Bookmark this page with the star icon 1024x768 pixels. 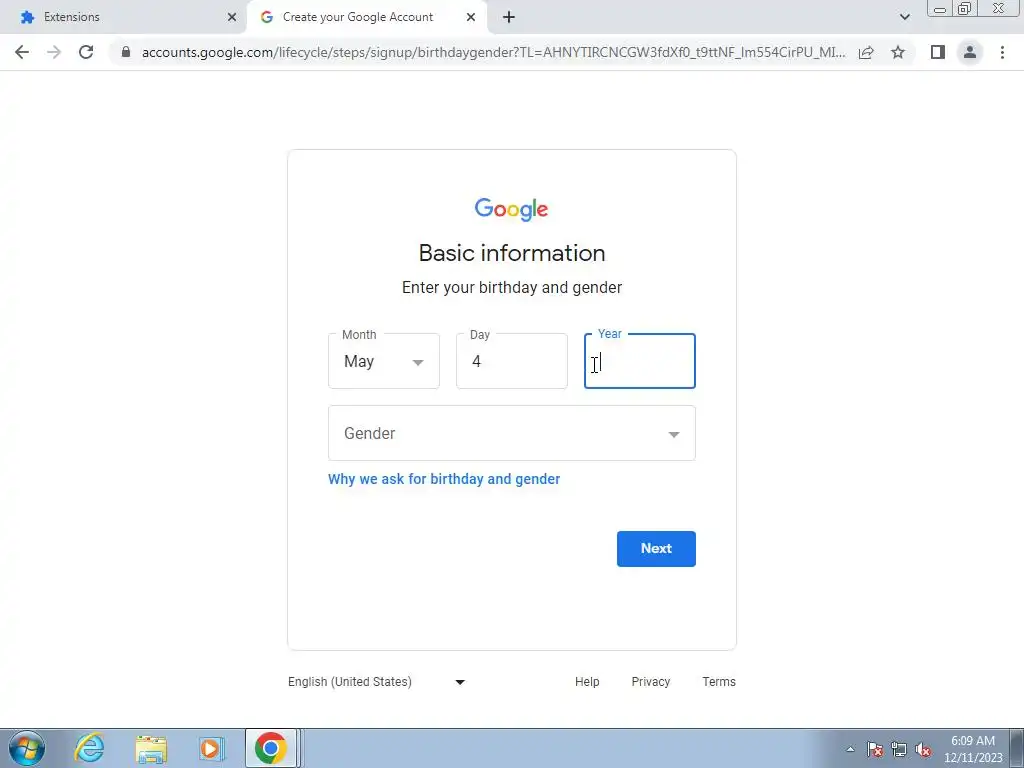(898, 52)
